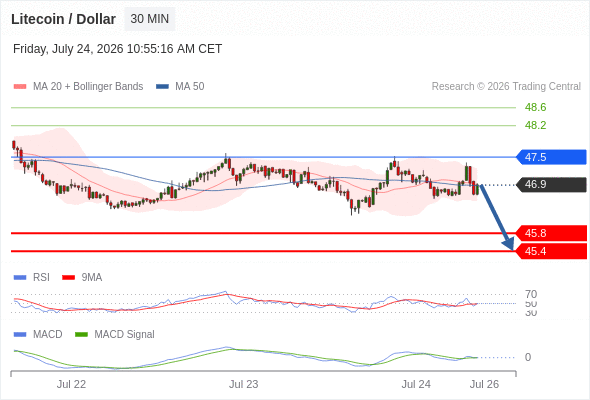Click the Jul 26 date axis label

coord(484,385)
